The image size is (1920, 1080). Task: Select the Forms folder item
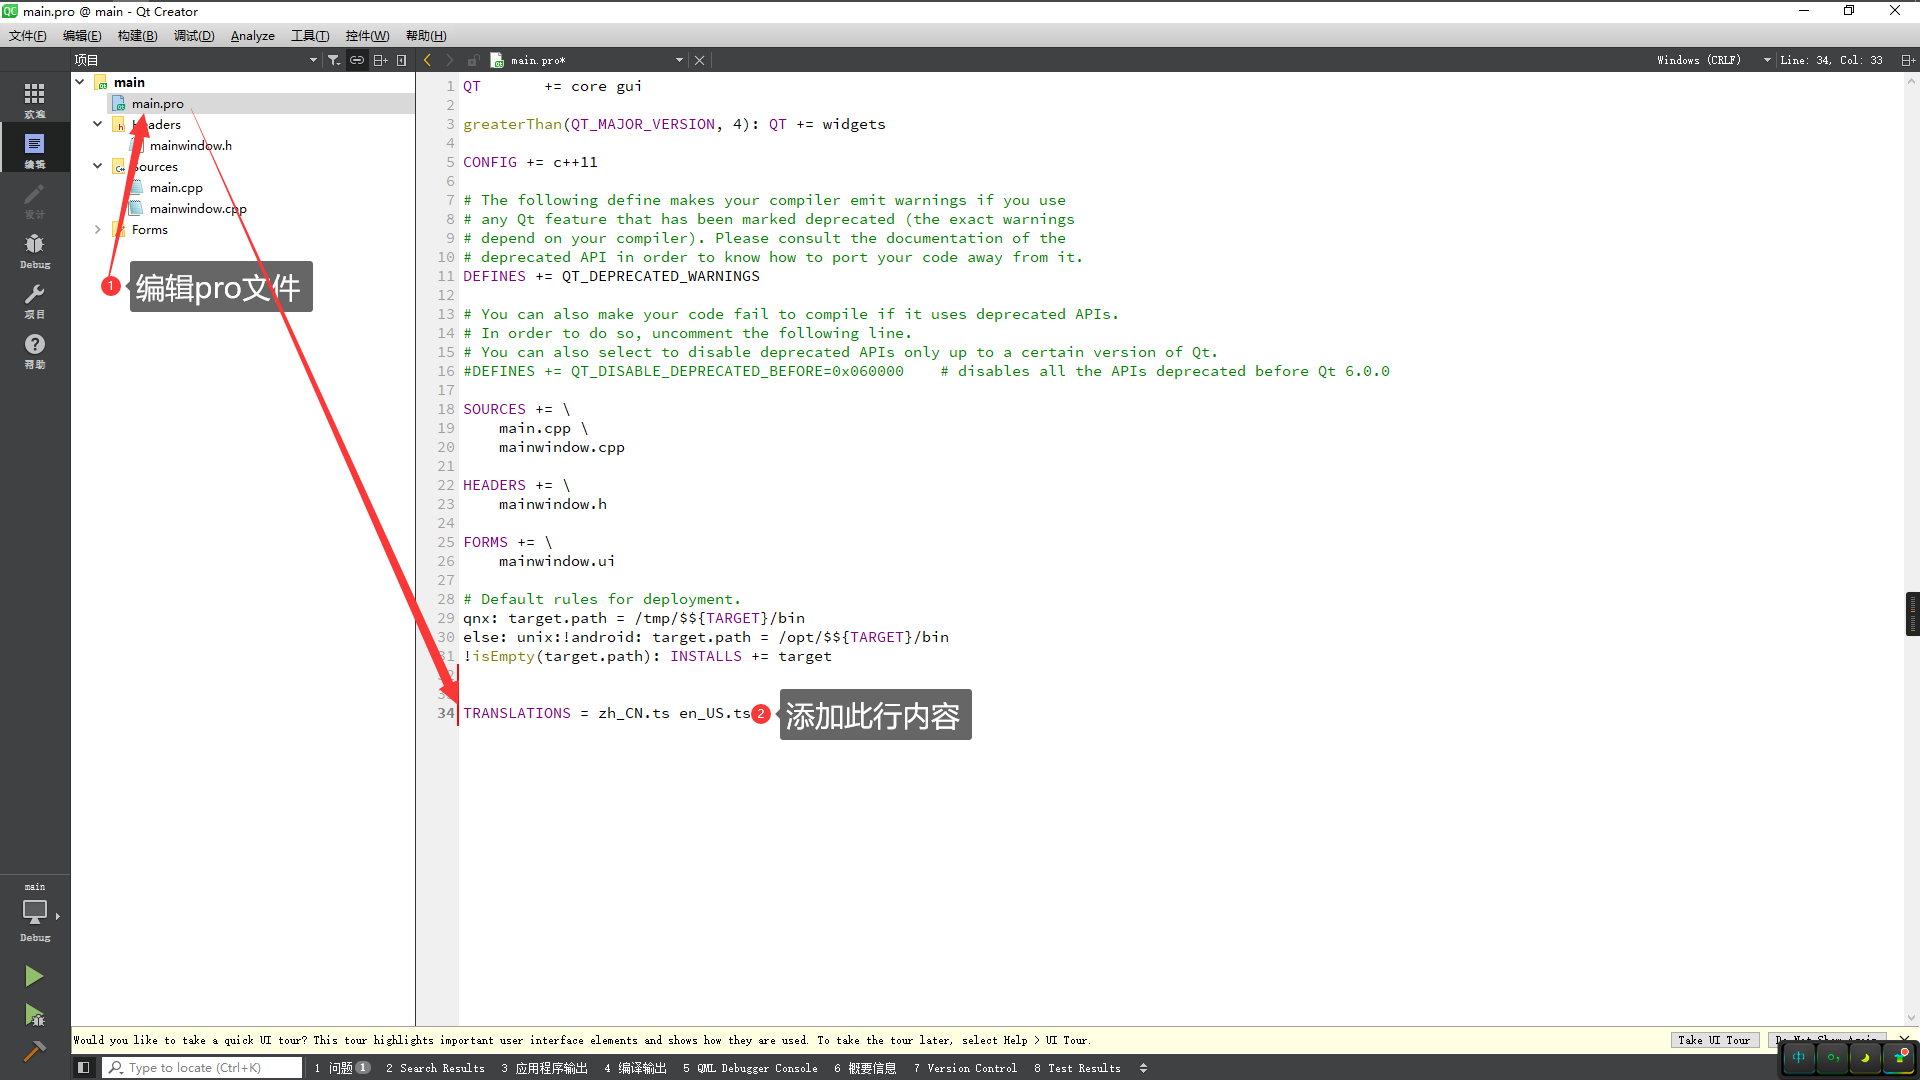(150, 229)
